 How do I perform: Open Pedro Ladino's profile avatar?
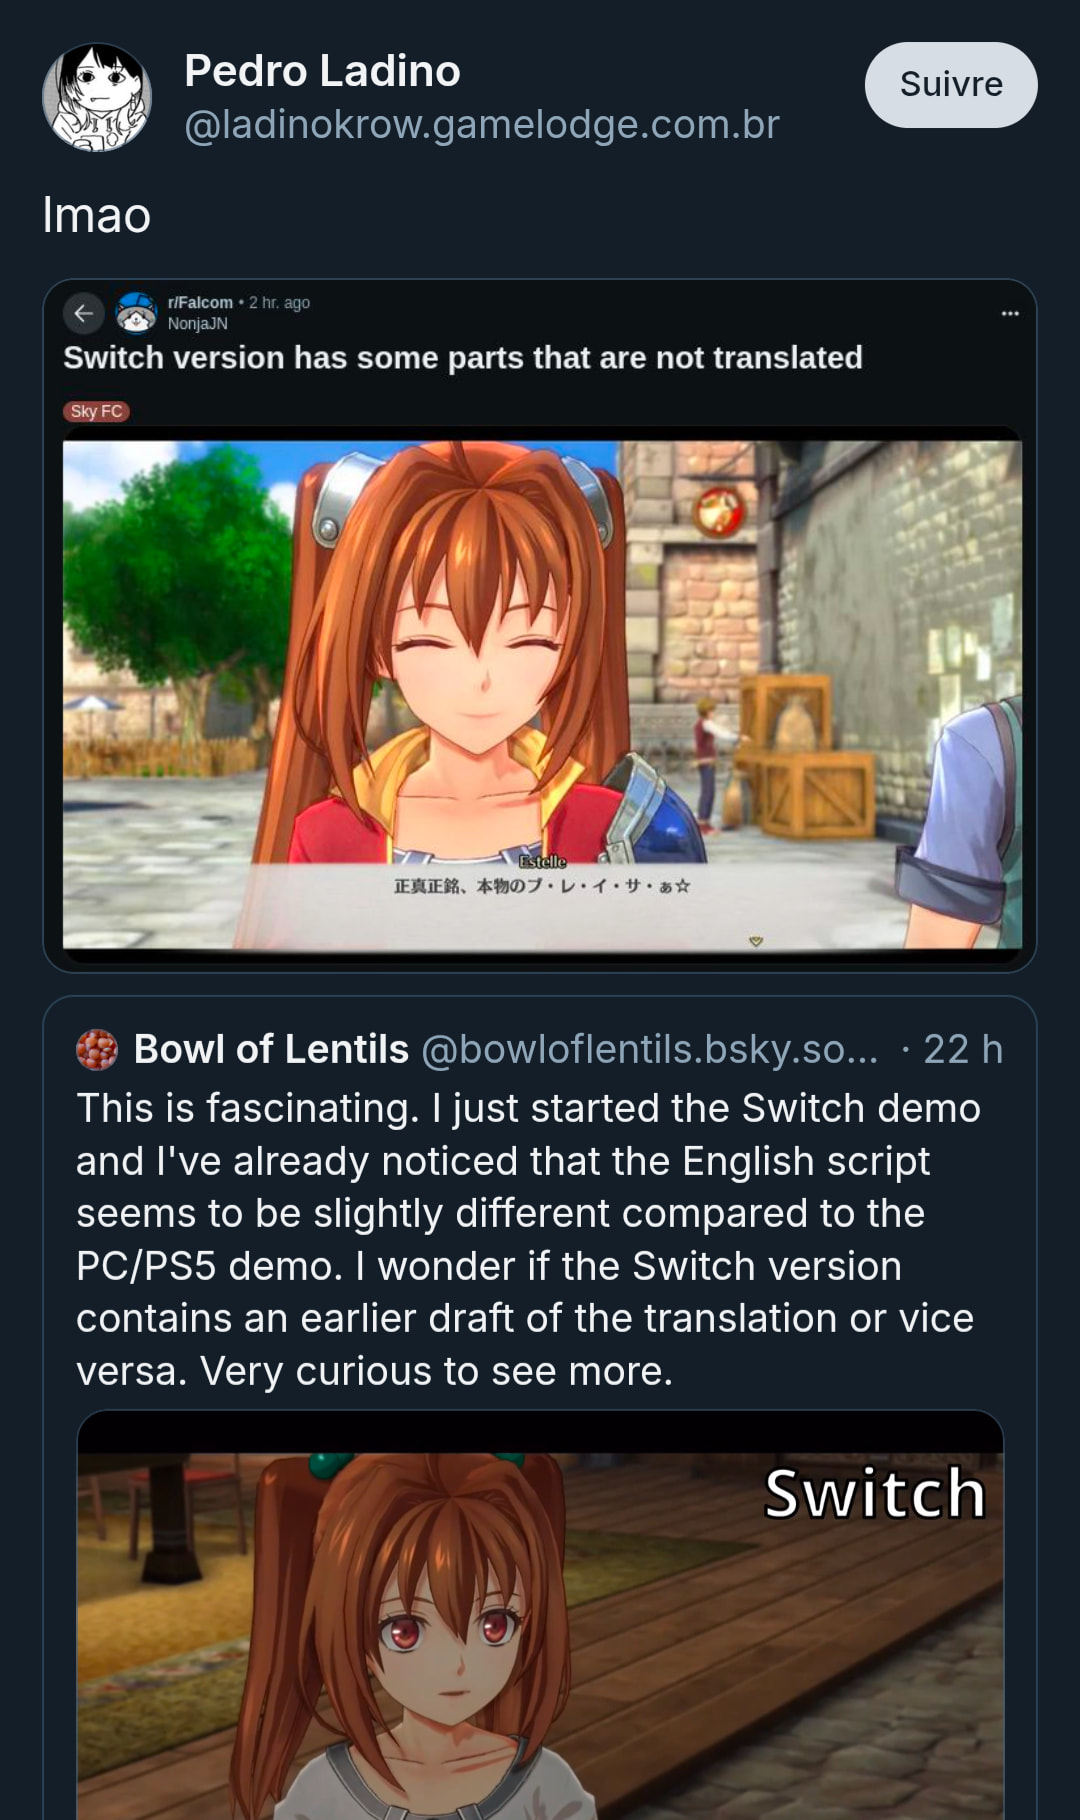click(97, 97)
